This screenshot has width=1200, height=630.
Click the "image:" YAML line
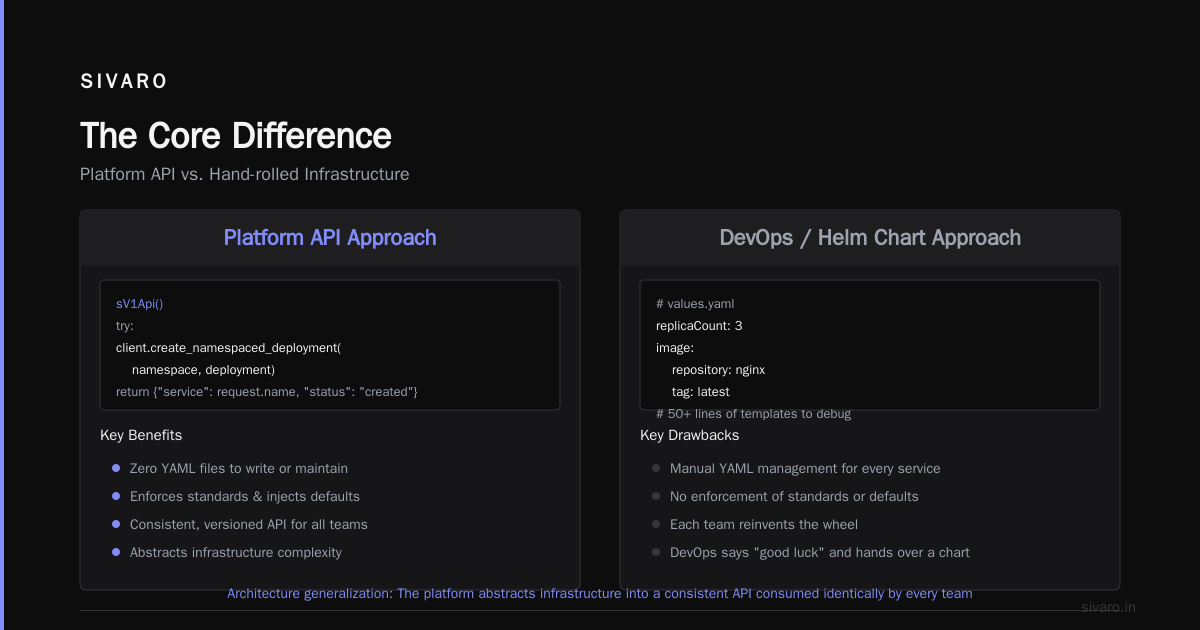[675, 347]
